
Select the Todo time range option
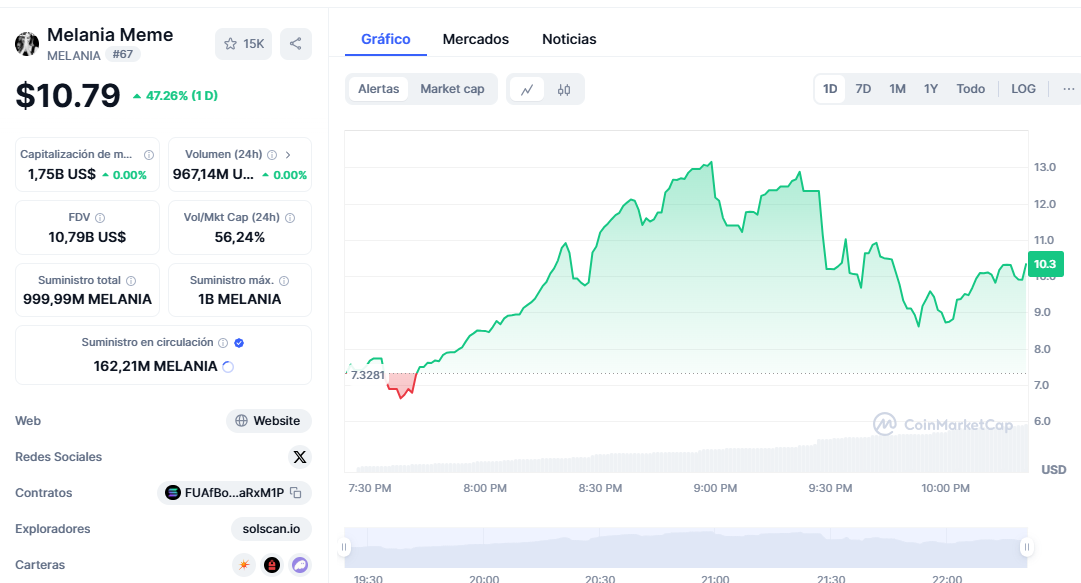tap(970, 89)
